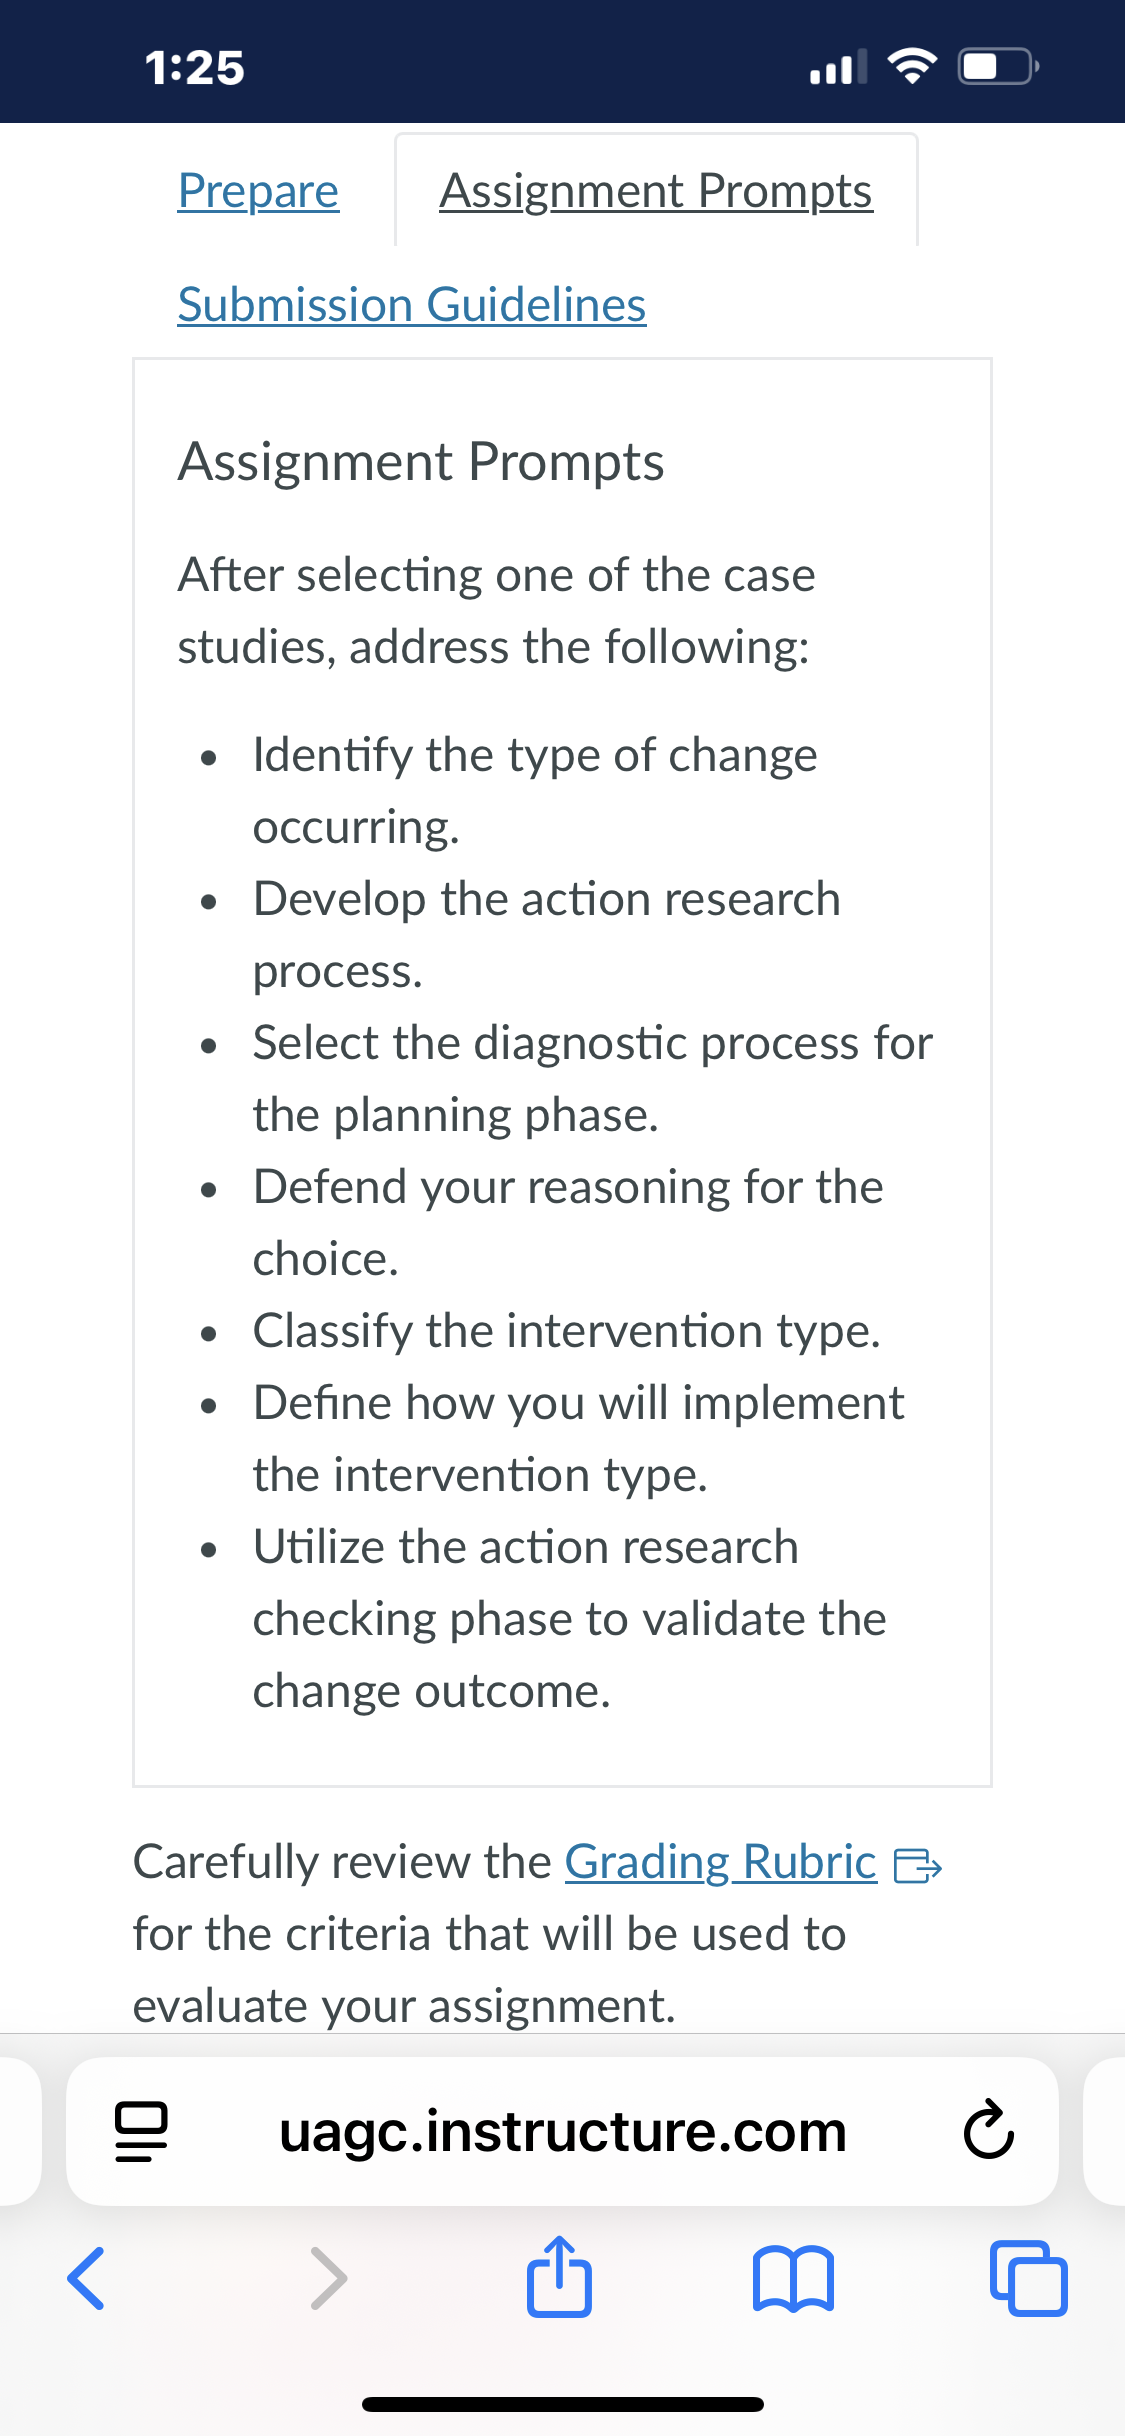Open the Prepare tab link
Screen dimensions: 1125x2436
click(x=258, y=191)
